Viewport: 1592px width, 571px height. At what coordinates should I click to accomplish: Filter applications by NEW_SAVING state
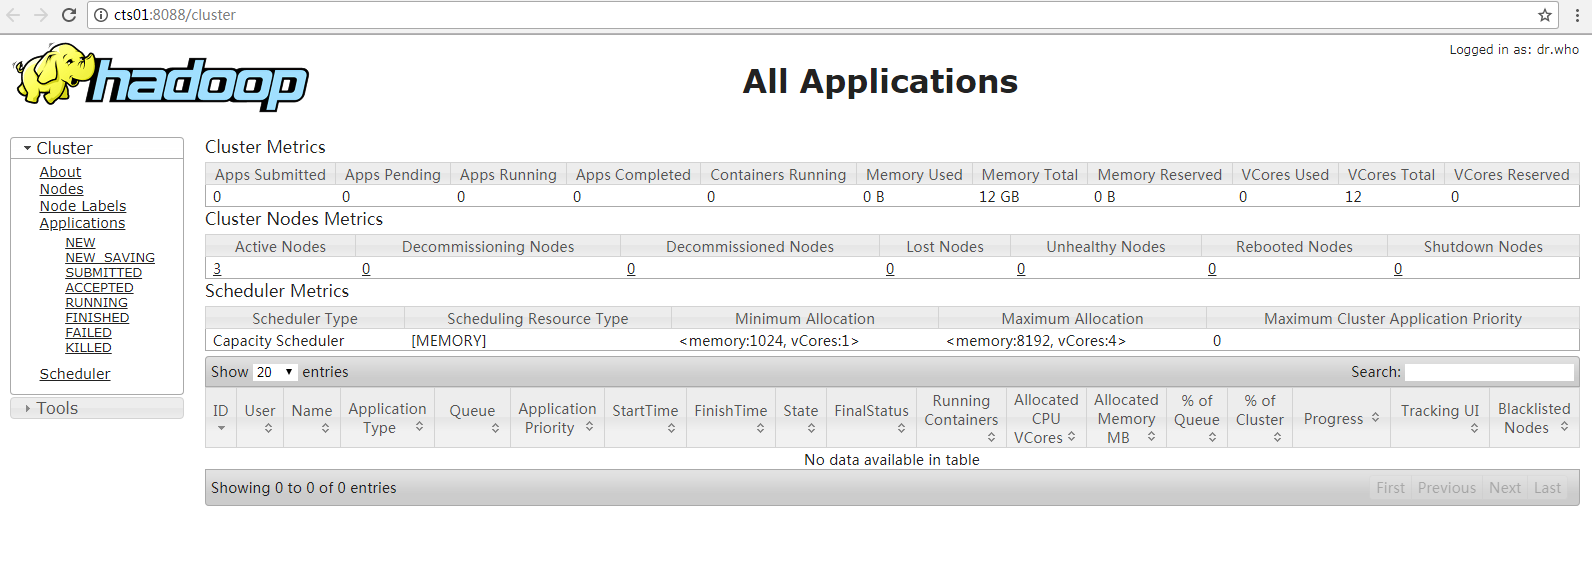[x=110, y=258]
